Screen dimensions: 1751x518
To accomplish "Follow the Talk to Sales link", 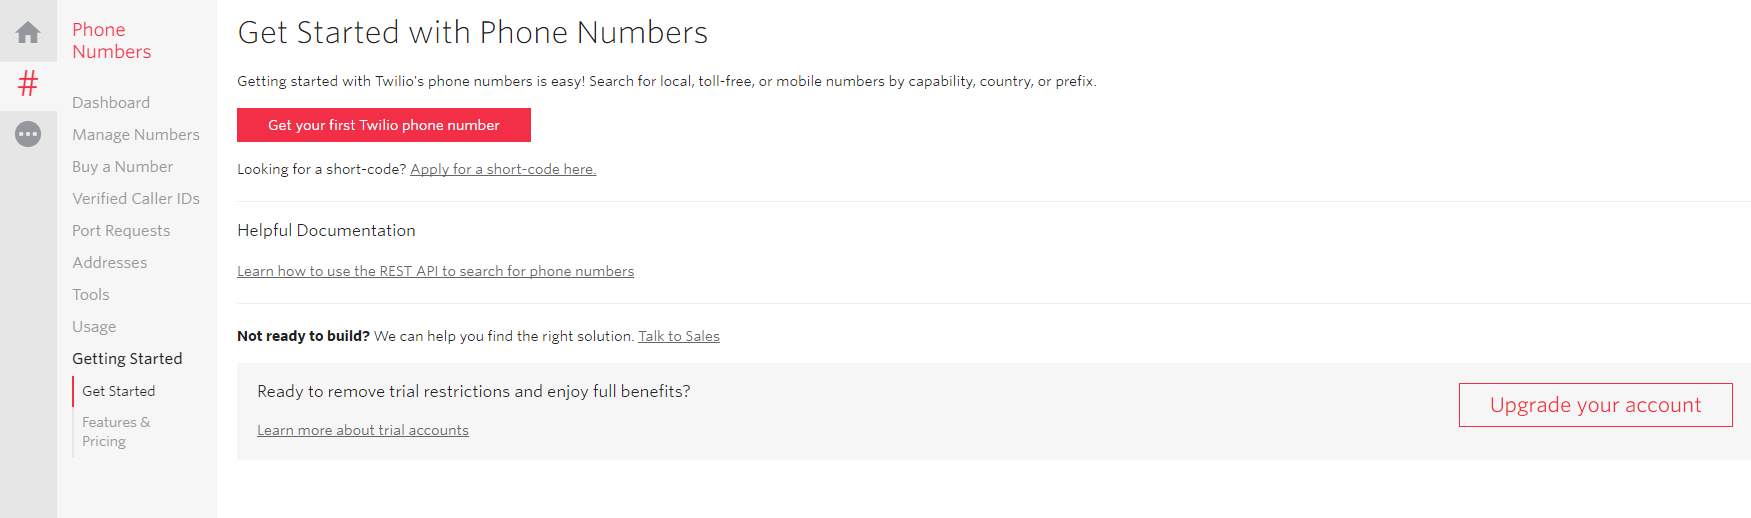I will tap(679, 336).
